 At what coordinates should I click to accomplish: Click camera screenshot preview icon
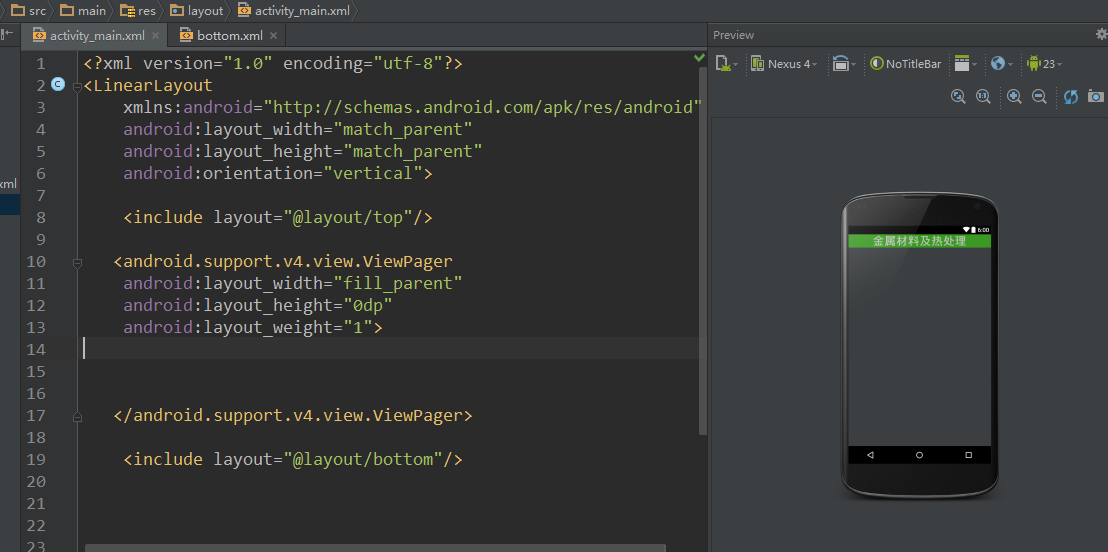tap(1096, 96)
